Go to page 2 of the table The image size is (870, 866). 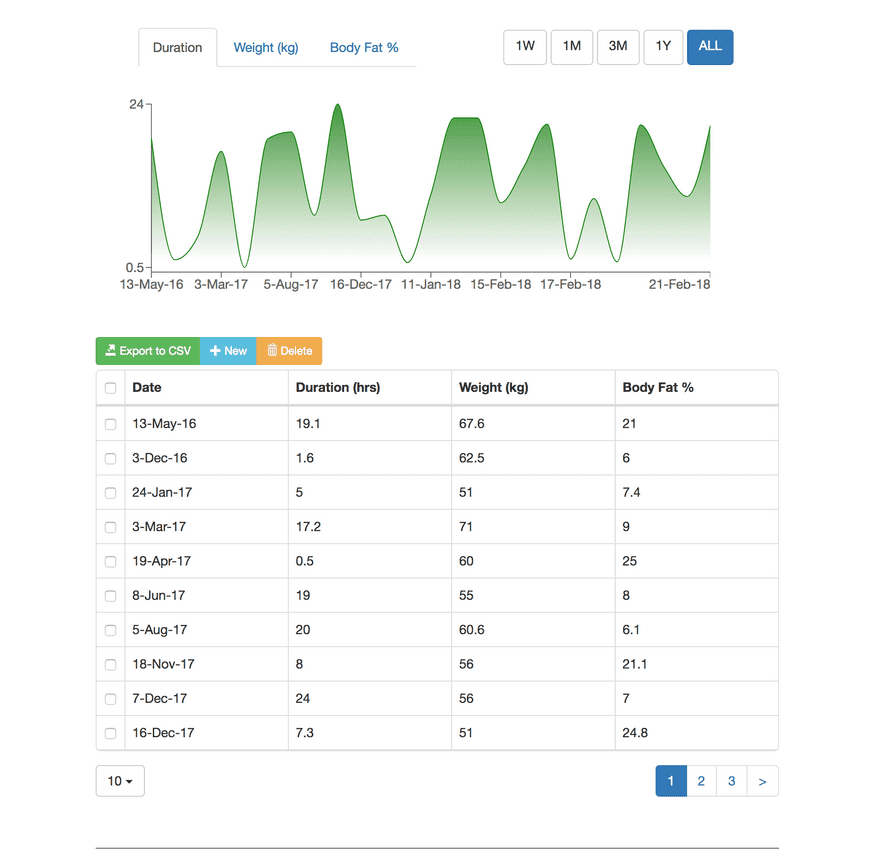[x=701, y=781]
